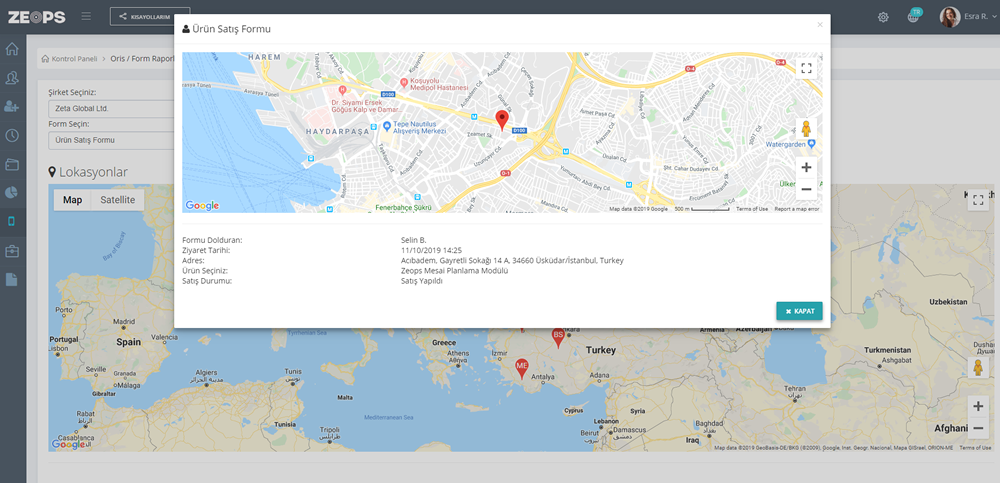Close the Ürün Satış Formu dialog with X
1000x483 pixels.
(x=820, y=25)
